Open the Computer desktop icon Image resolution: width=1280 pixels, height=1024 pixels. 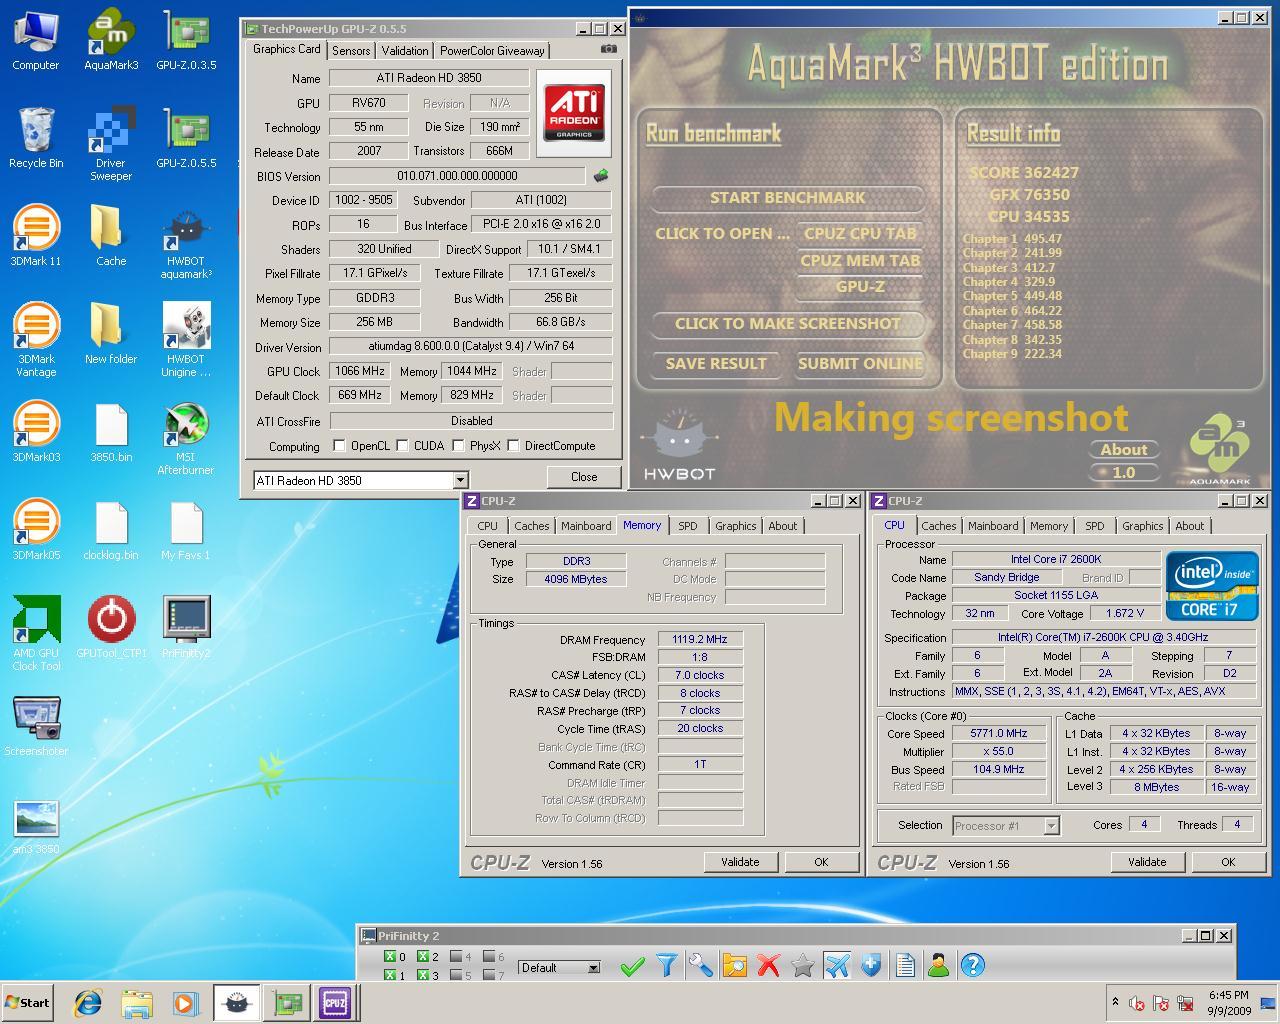coord(36,40)
